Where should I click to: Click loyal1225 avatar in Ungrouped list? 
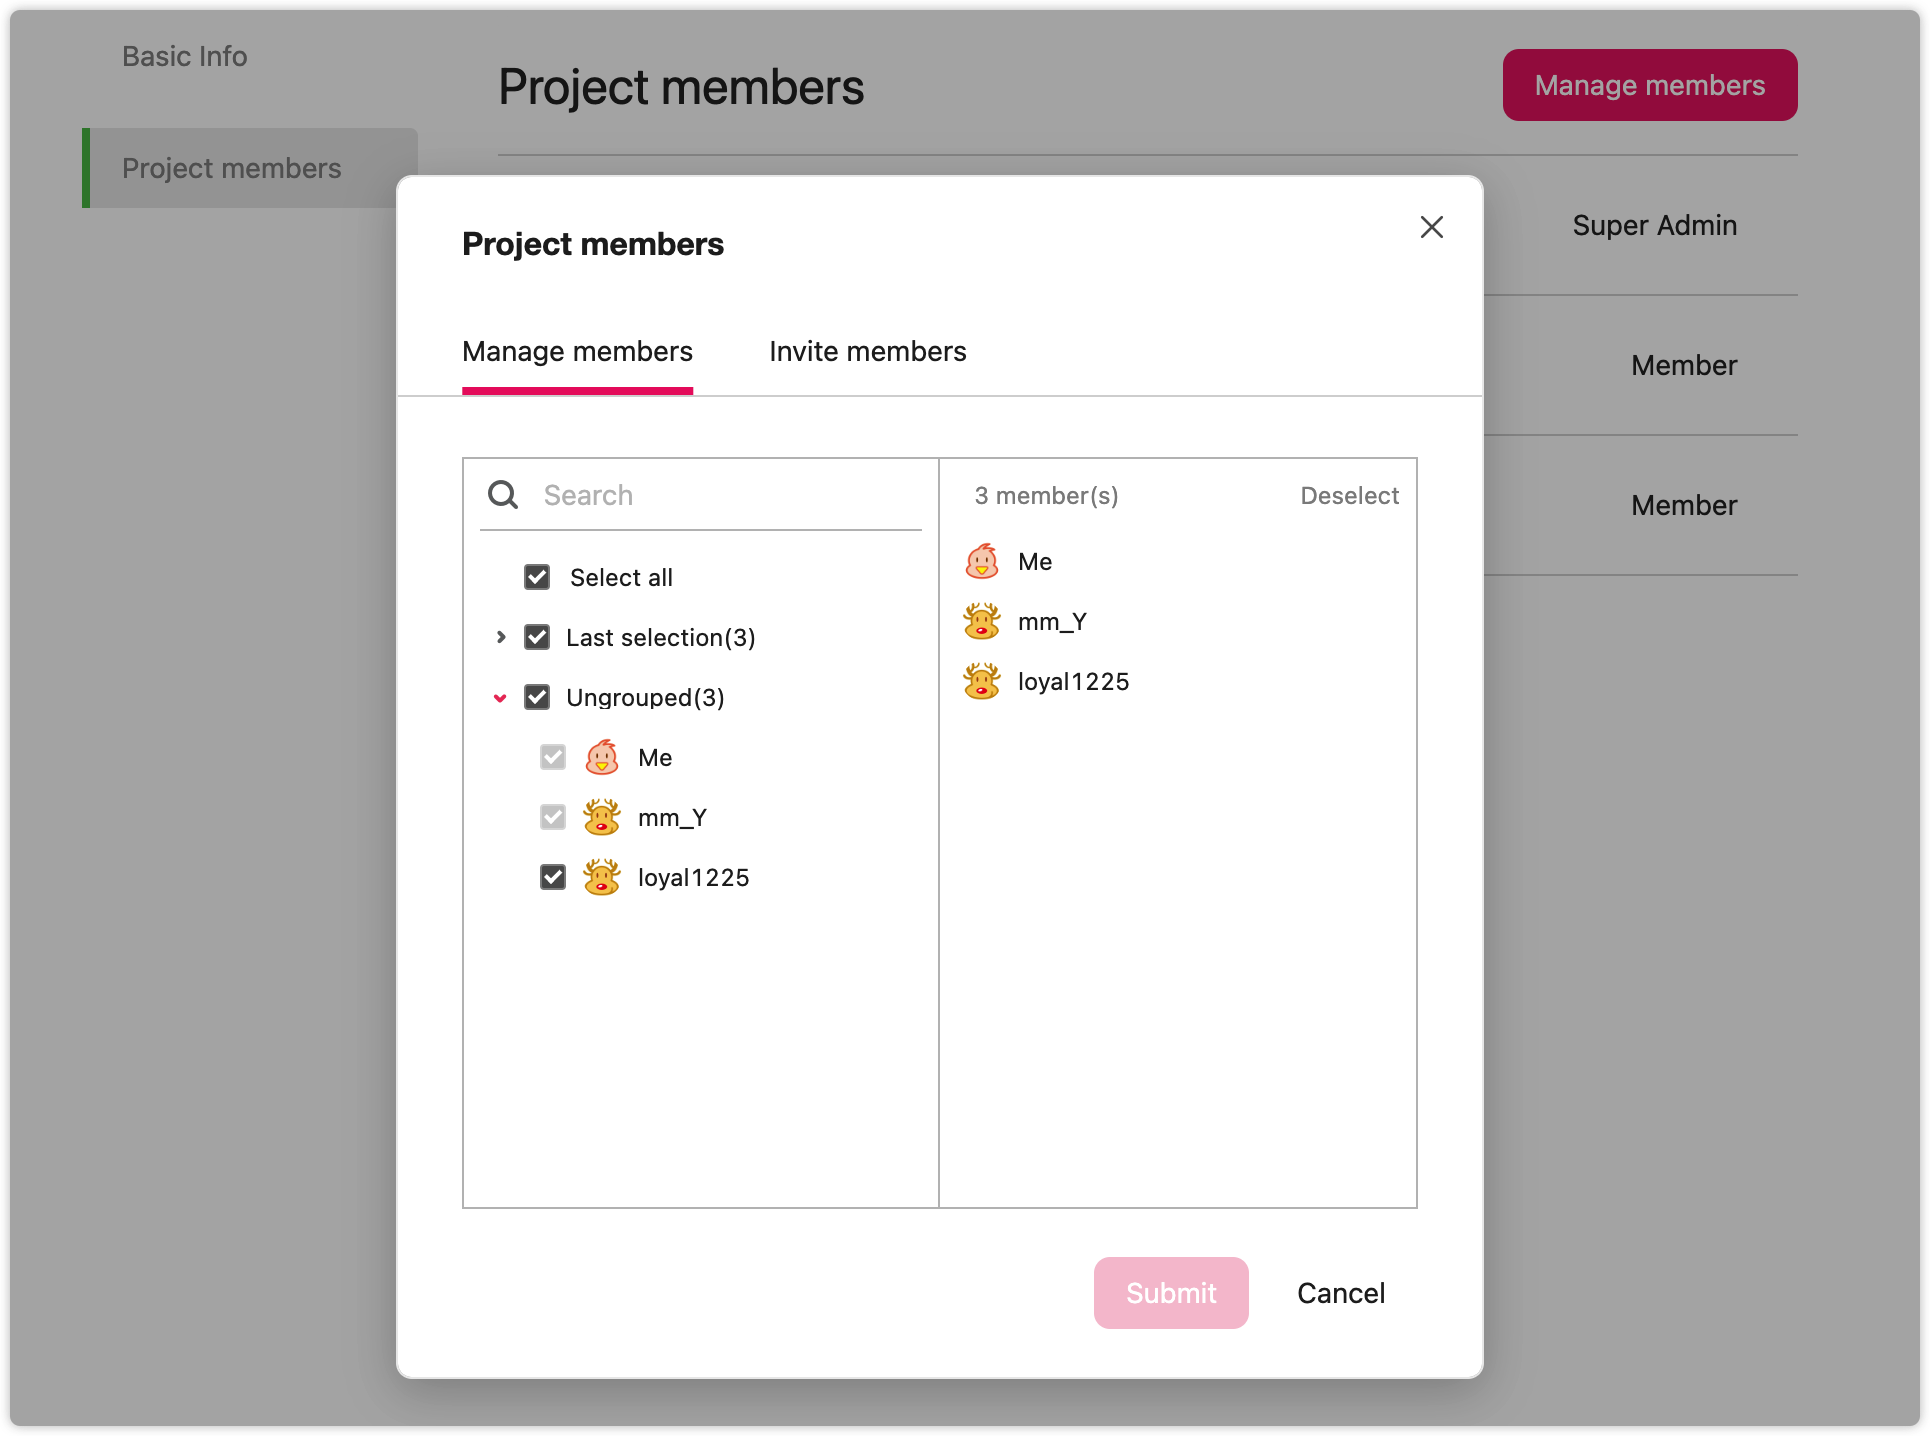click(x=602, y=878)
